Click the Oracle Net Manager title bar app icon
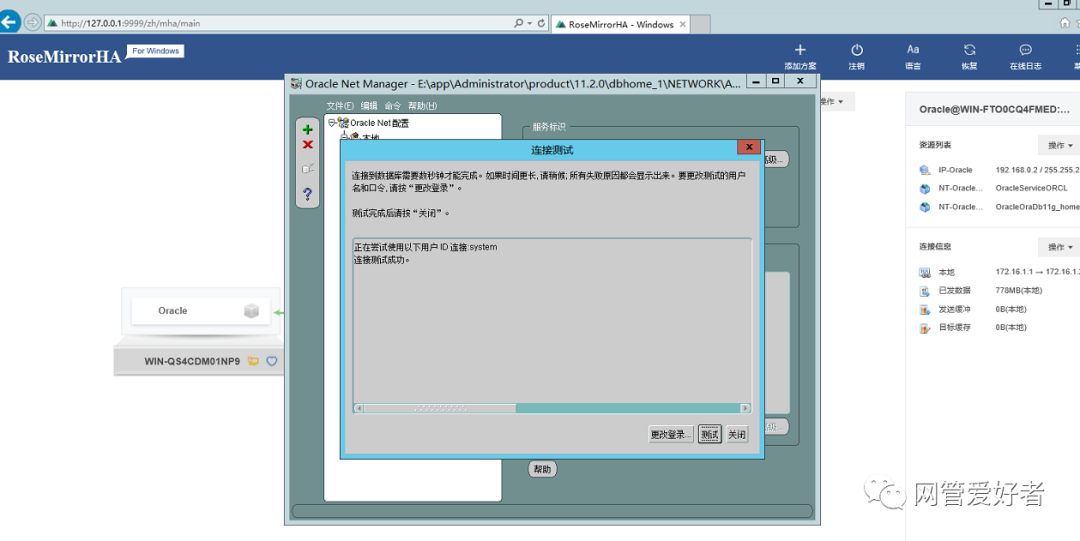Screen dimensions: 1080x541 (x=296, y=83)
